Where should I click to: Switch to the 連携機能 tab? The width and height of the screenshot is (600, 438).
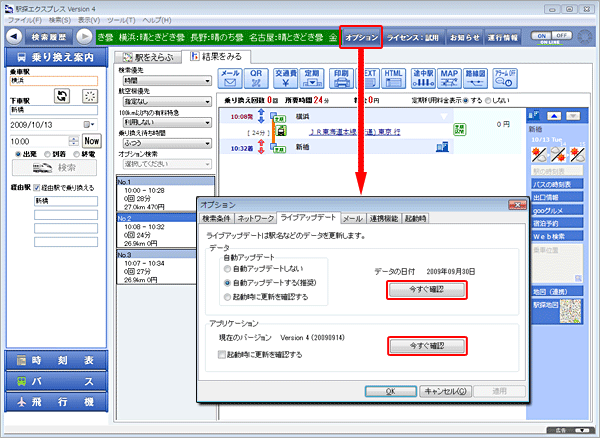click(x=384, y=218)
